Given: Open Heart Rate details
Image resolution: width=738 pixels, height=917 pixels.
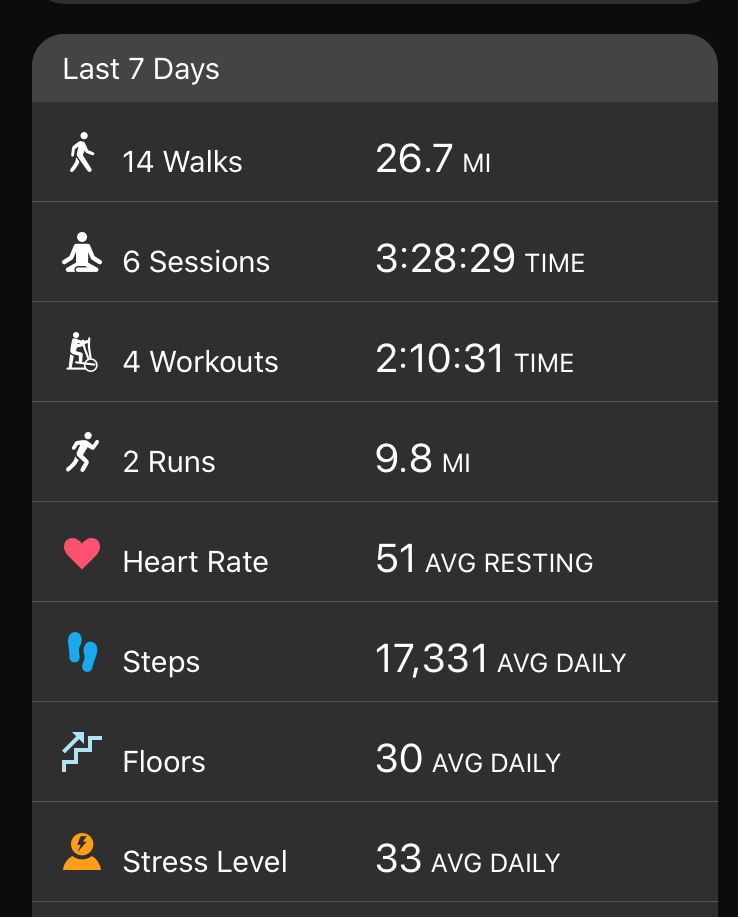Looking at the screenshot, I should click(375, 552).
